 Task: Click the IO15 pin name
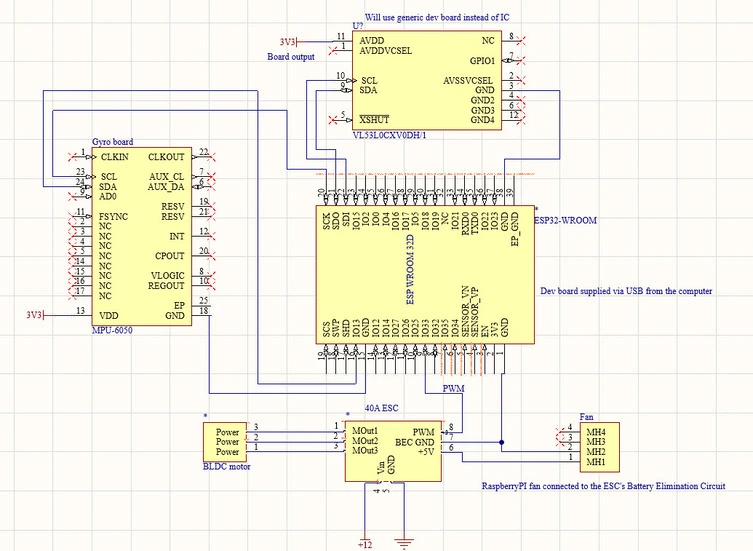[x=356, y=221]
